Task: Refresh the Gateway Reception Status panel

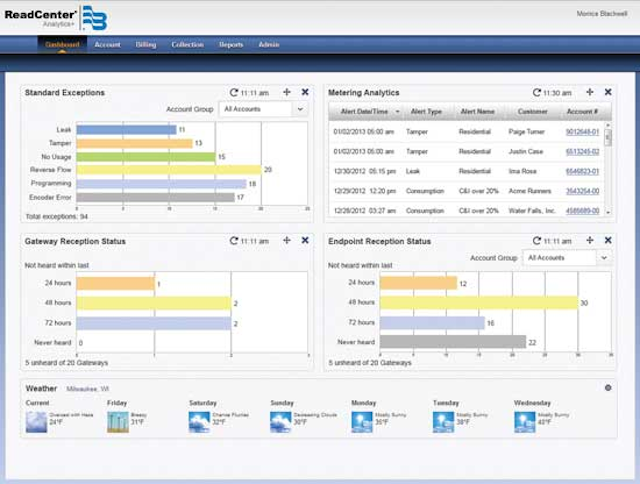Action: (x=233, y=241)
